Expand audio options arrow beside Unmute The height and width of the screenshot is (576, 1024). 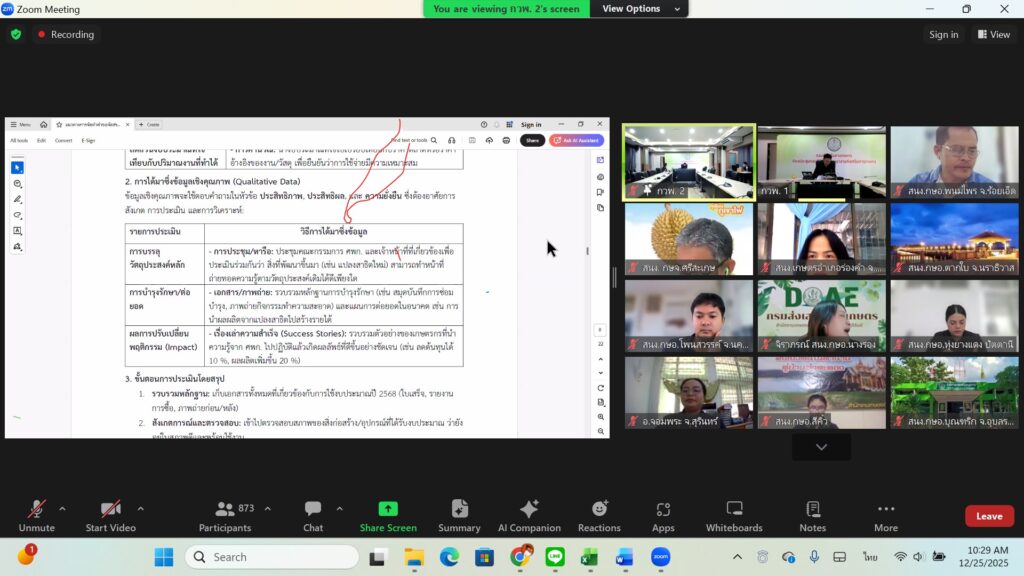pos(62,508)
